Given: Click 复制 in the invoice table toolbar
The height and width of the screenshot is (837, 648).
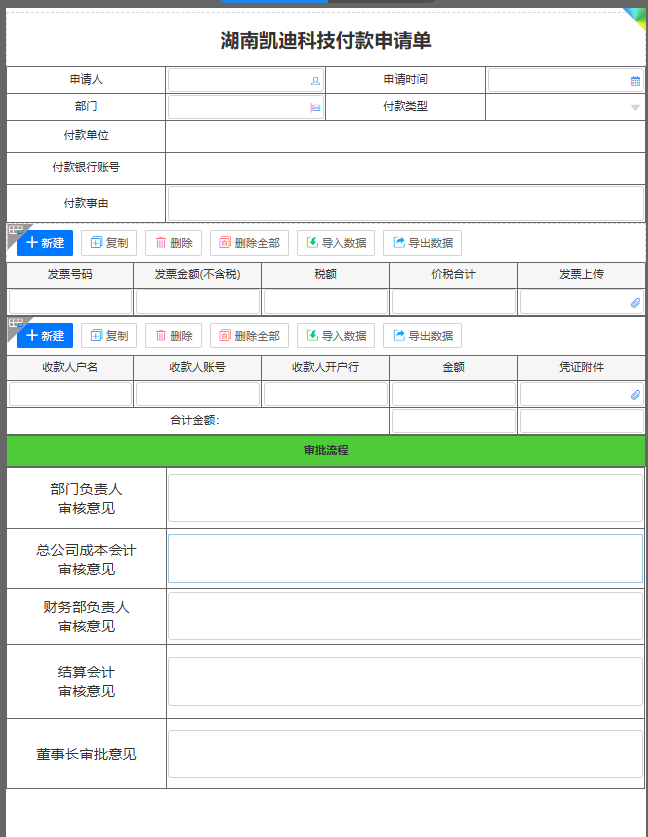Looking at the screenshot, I should (x=109, y=243).
